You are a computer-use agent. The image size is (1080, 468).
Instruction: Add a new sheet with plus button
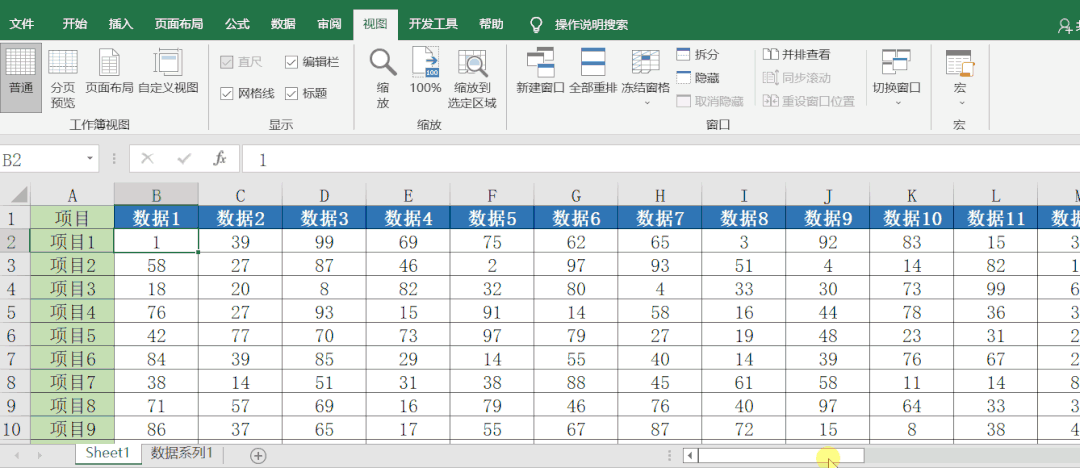point(258,455)
